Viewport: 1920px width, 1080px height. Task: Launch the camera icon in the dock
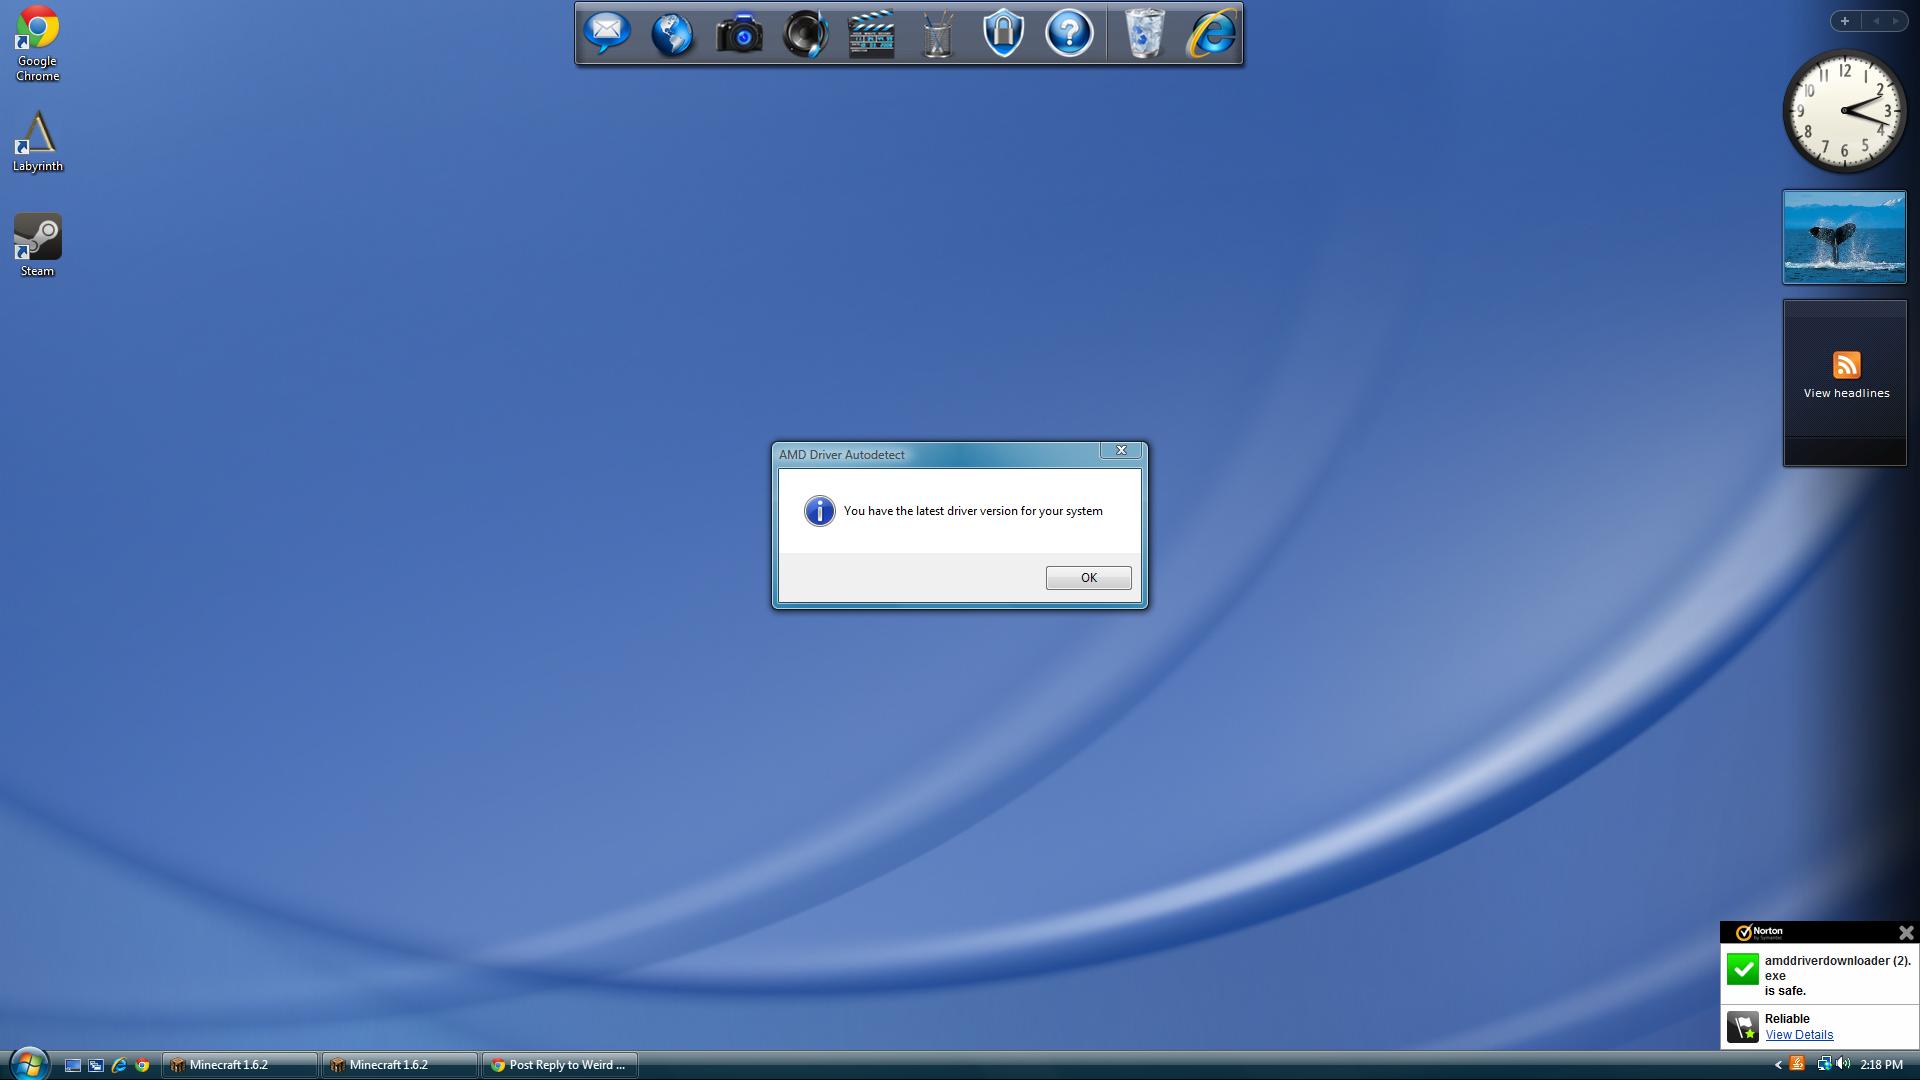[739, 34]
